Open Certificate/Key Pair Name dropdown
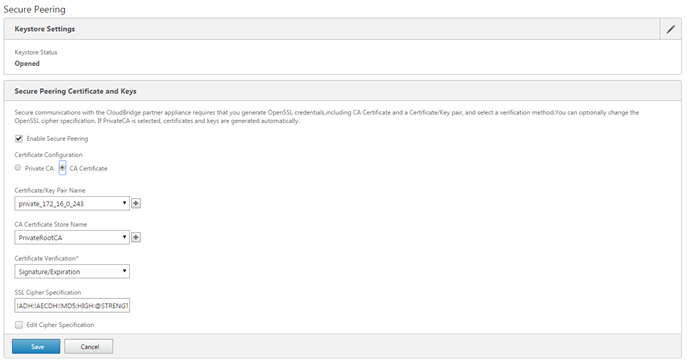 click(72, 203)
